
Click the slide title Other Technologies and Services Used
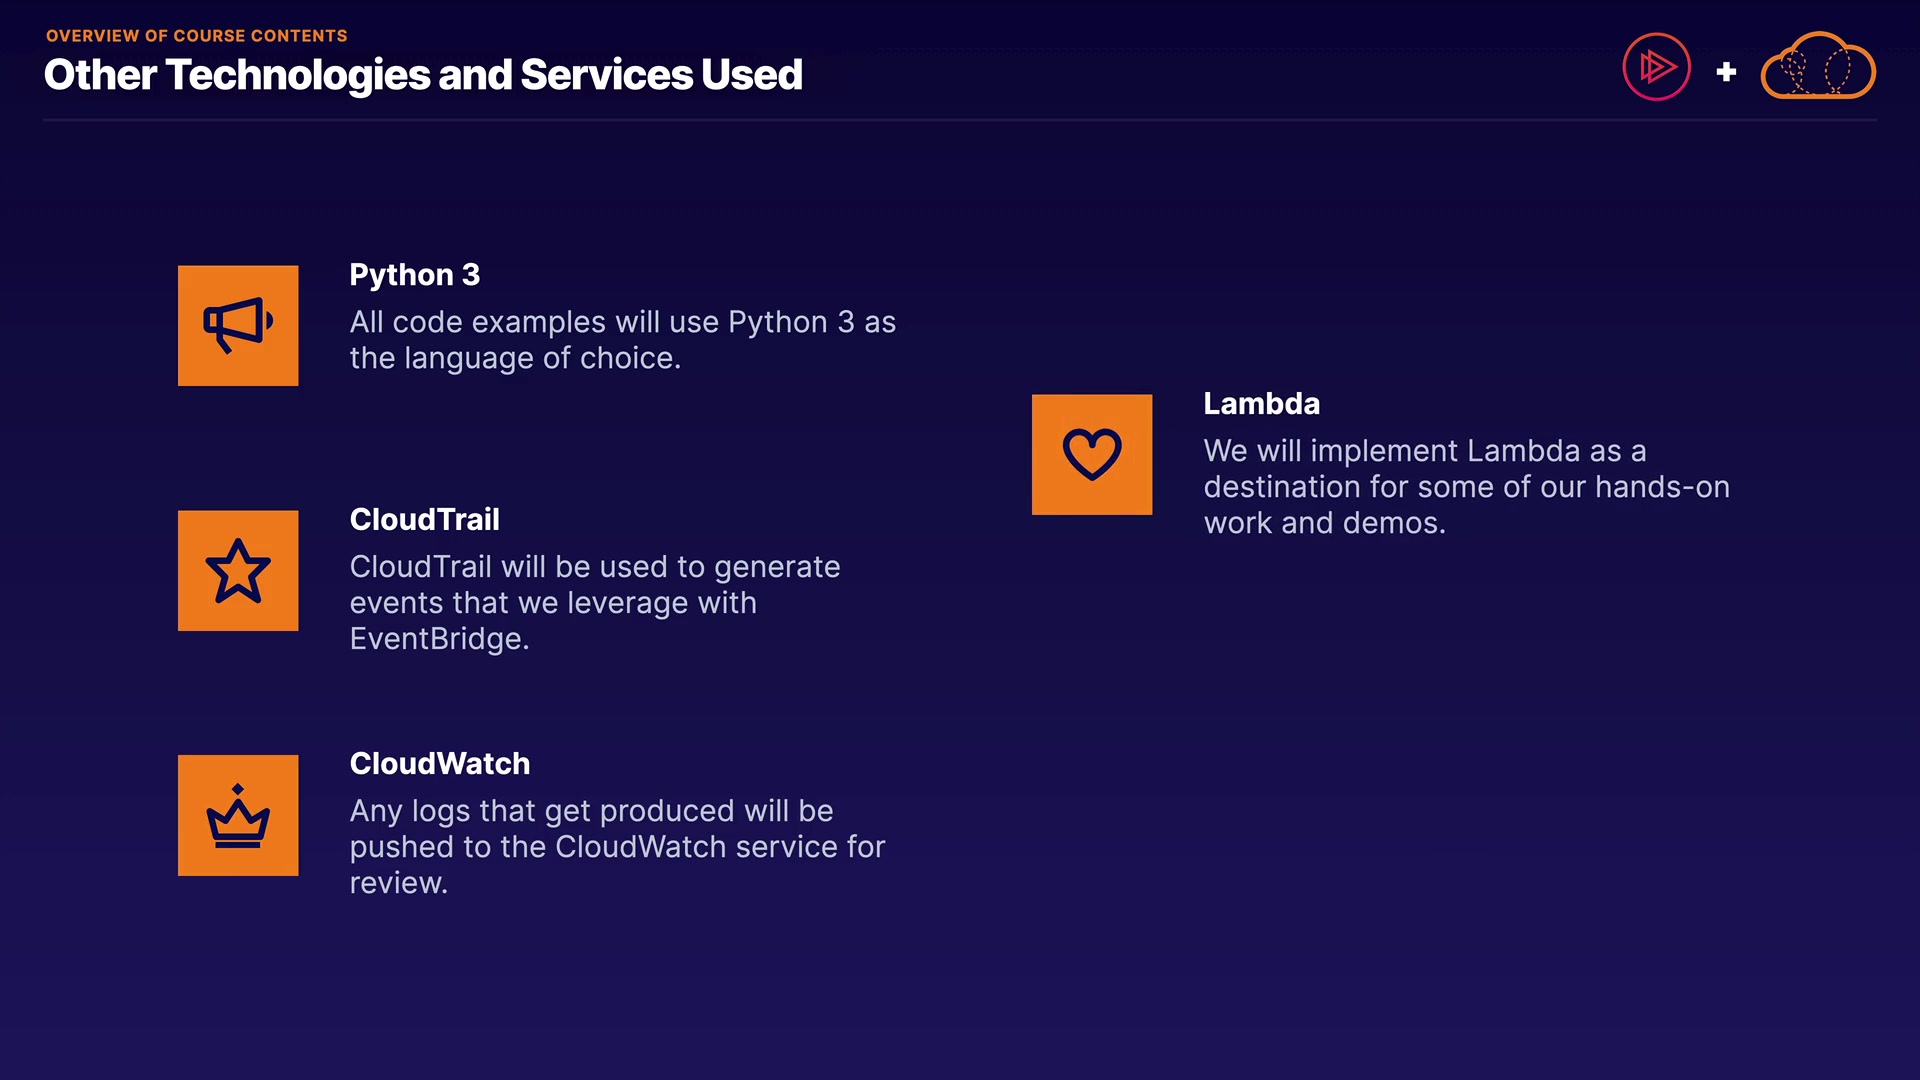(423, 75)
